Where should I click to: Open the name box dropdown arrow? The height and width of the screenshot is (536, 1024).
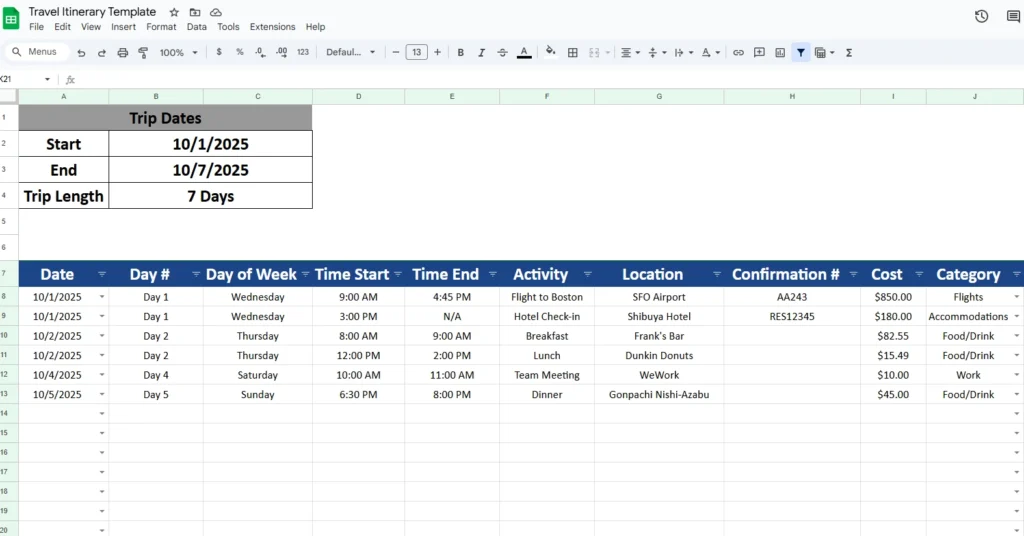pos(47,80)
